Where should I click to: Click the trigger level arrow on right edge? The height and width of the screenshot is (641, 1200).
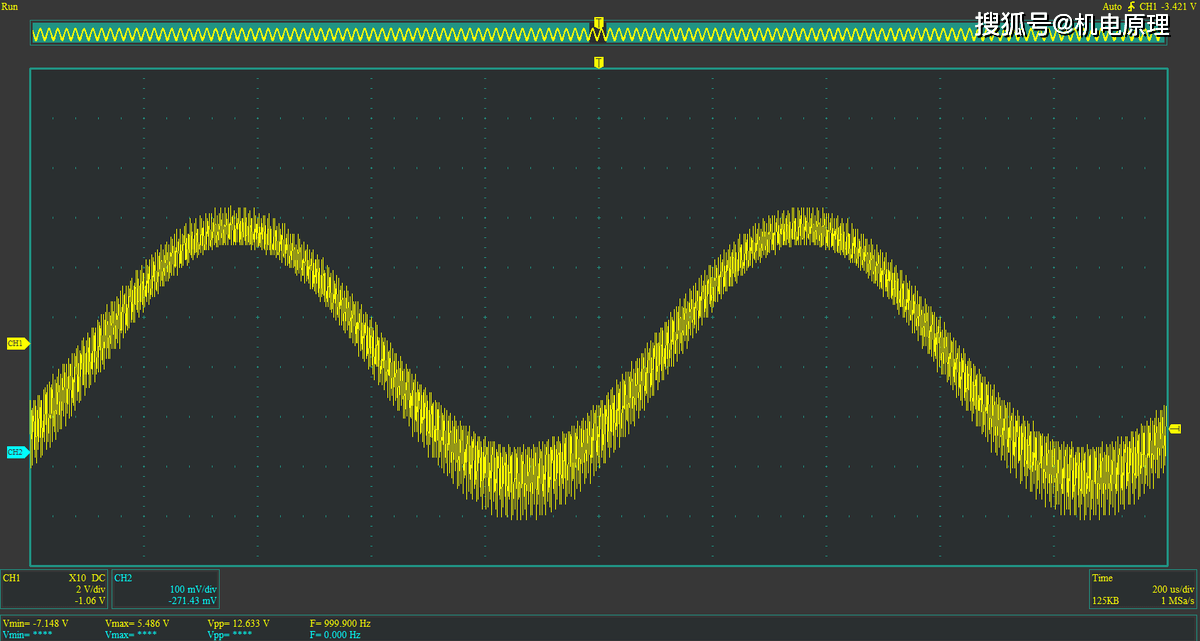[x=1175, y=428]
